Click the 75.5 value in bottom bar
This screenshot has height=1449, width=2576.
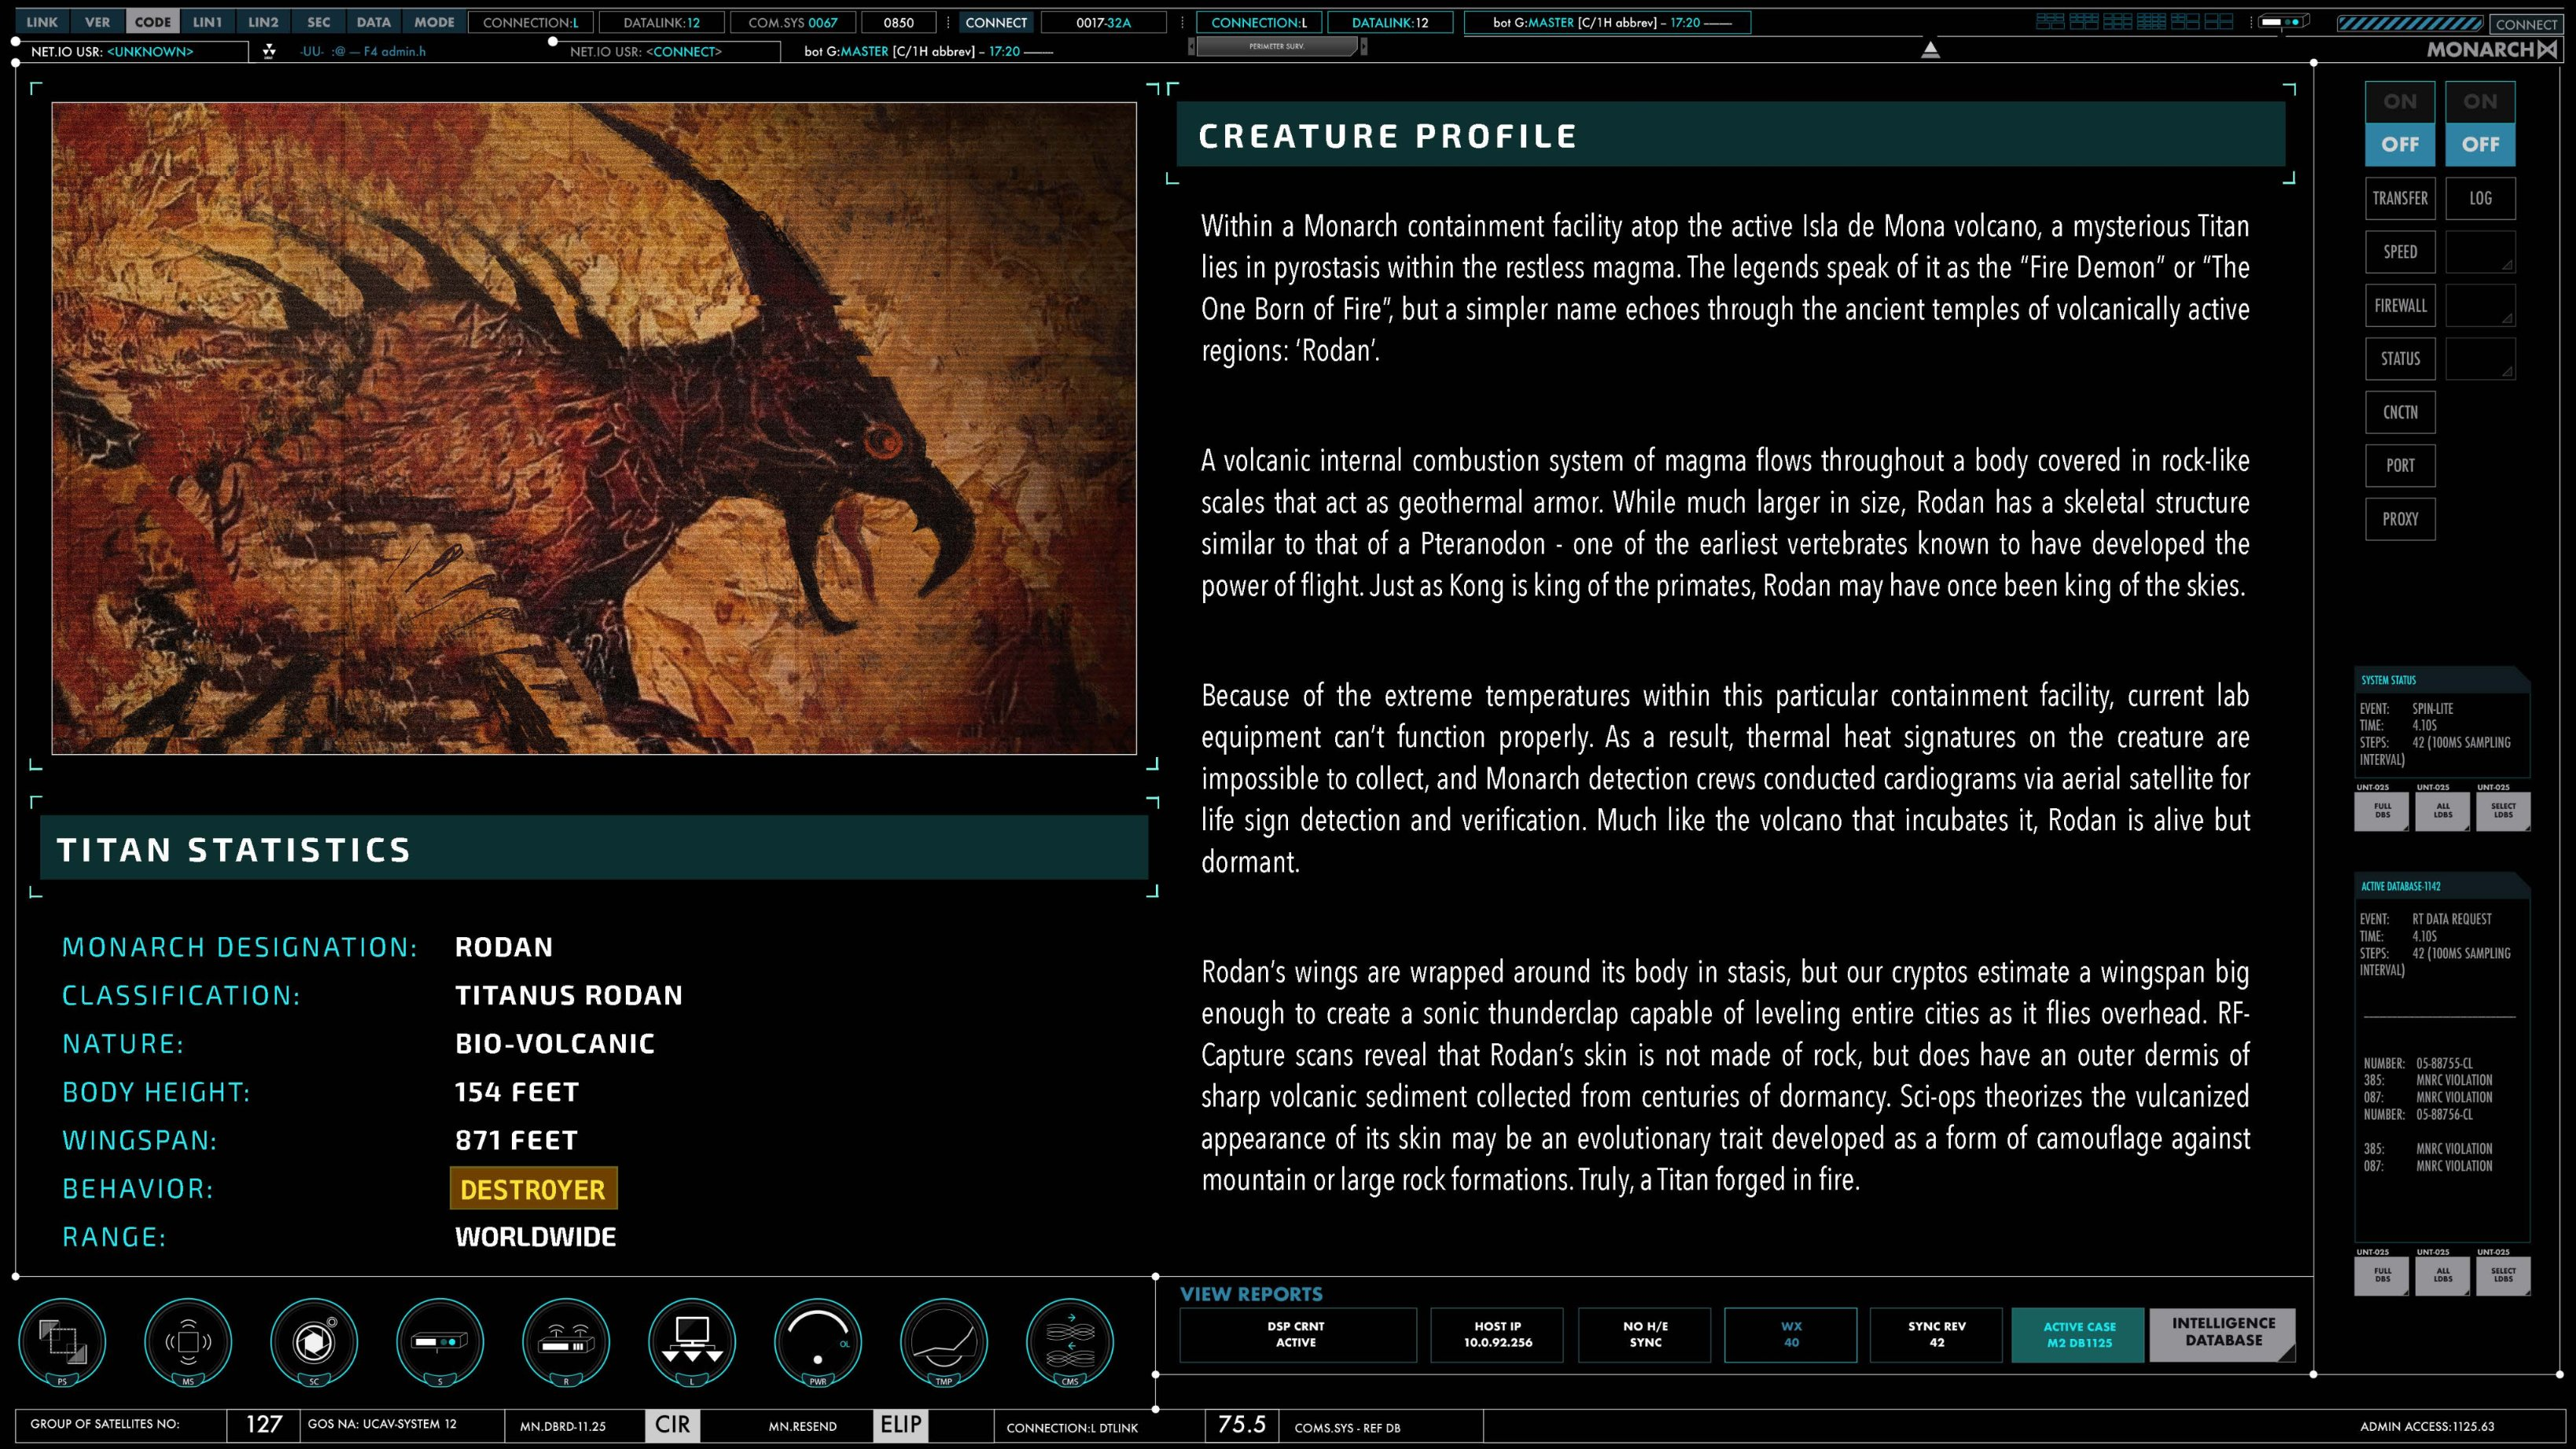[1241, 1424]
